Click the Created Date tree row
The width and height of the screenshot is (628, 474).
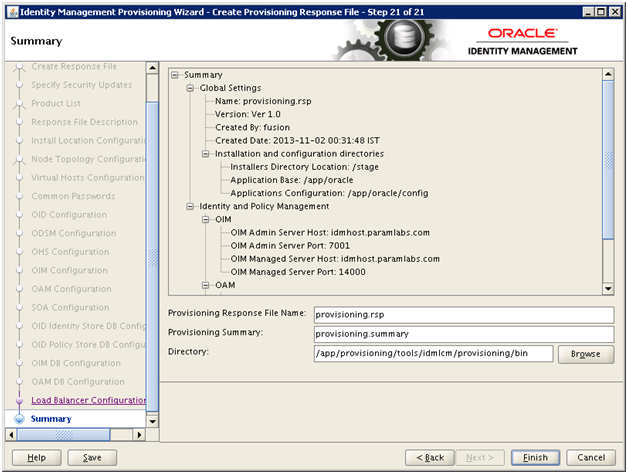(297, 141)
